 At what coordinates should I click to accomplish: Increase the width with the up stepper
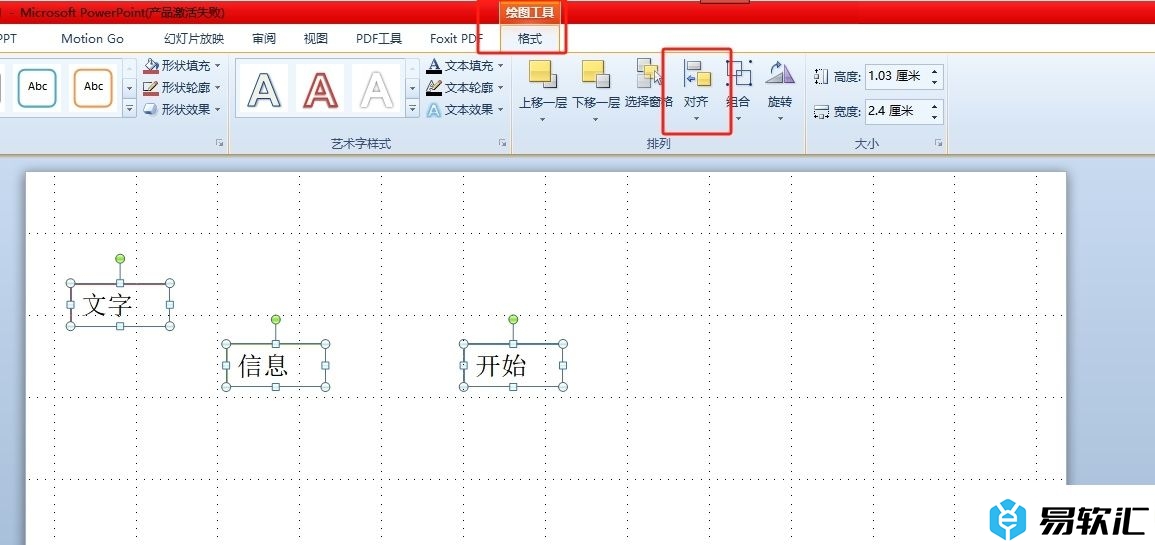(x=935, y=107)
